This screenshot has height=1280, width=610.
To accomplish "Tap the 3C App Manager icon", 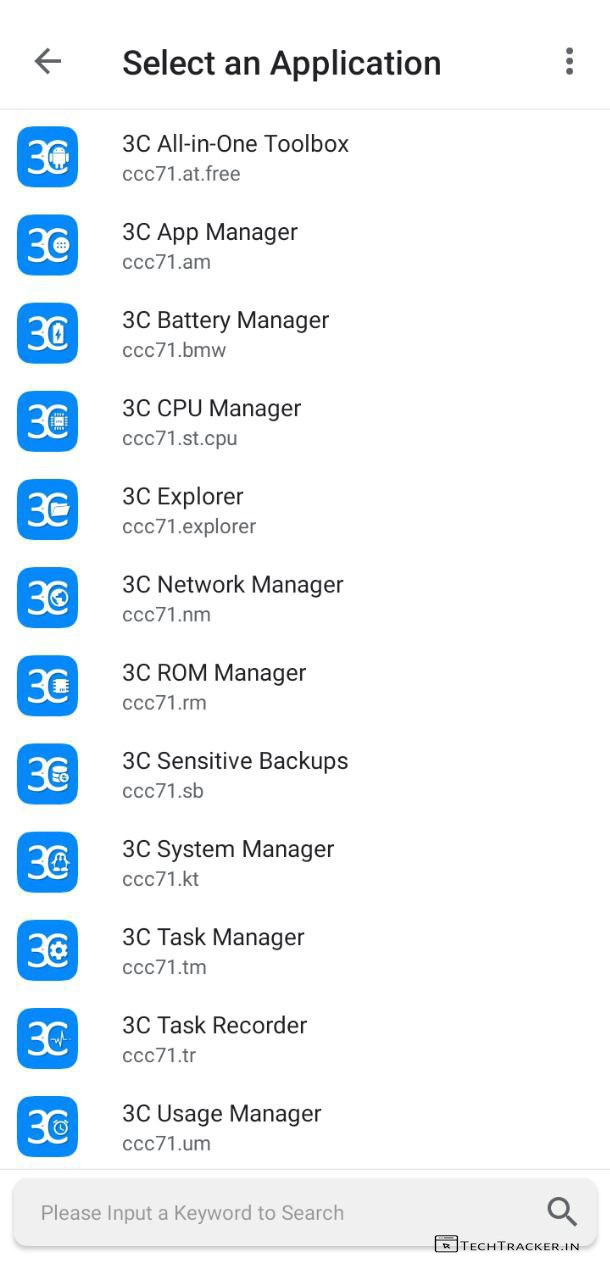I will click(47, 245).
